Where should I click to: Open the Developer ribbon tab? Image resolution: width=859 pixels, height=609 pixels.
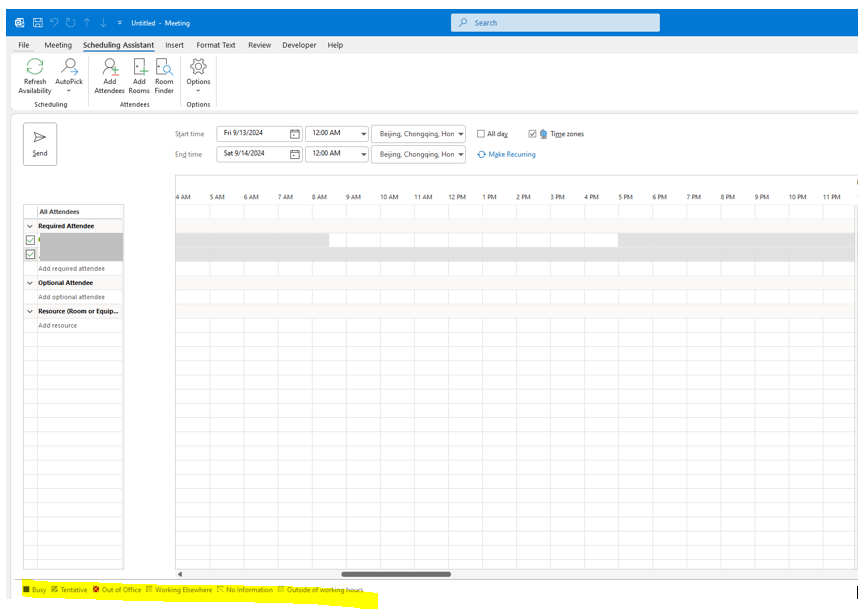point(299,45)
